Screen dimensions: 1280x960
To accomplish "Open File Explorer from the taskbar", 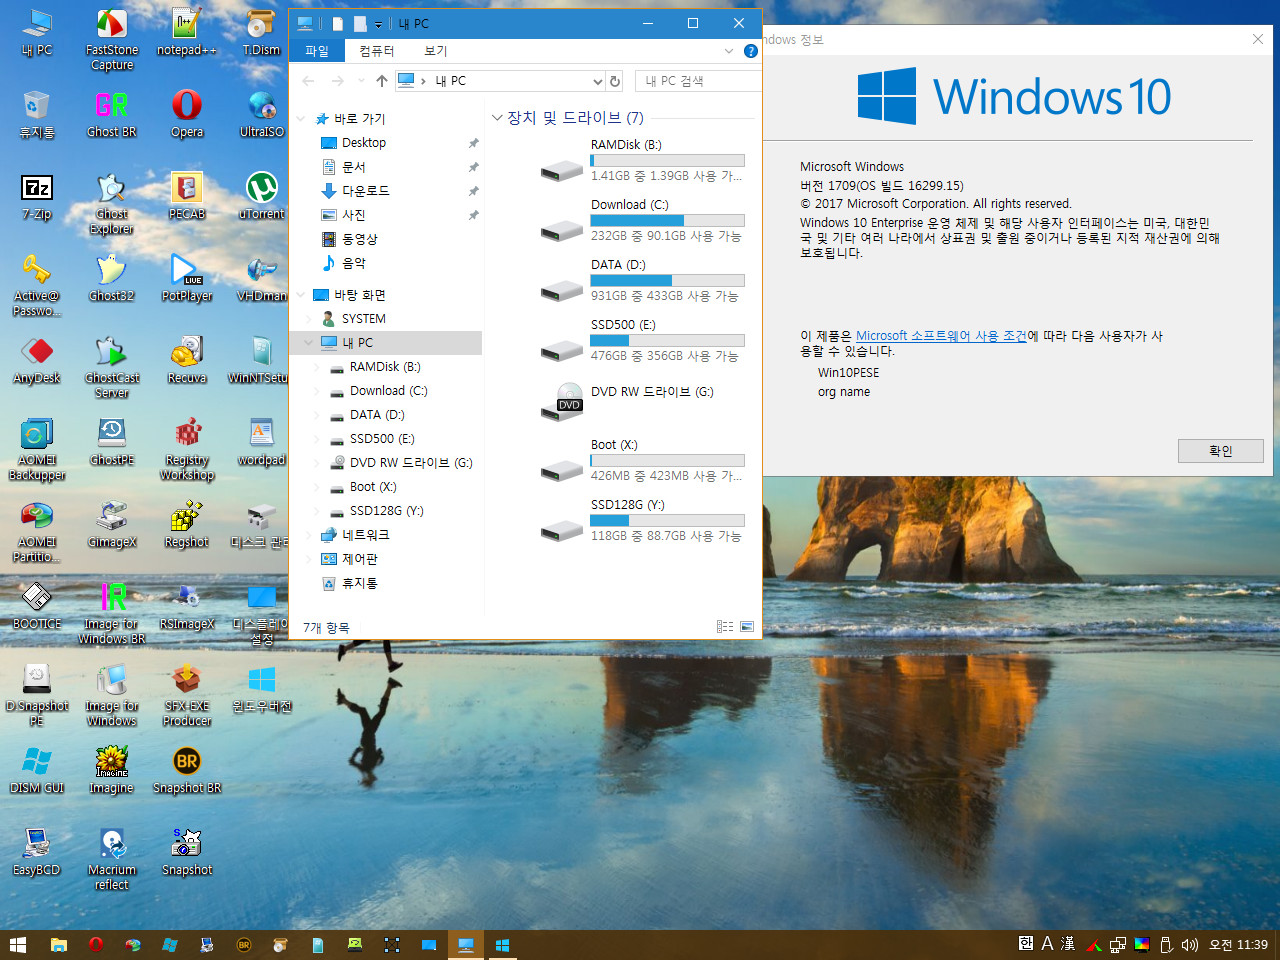I will click(59, 944).
